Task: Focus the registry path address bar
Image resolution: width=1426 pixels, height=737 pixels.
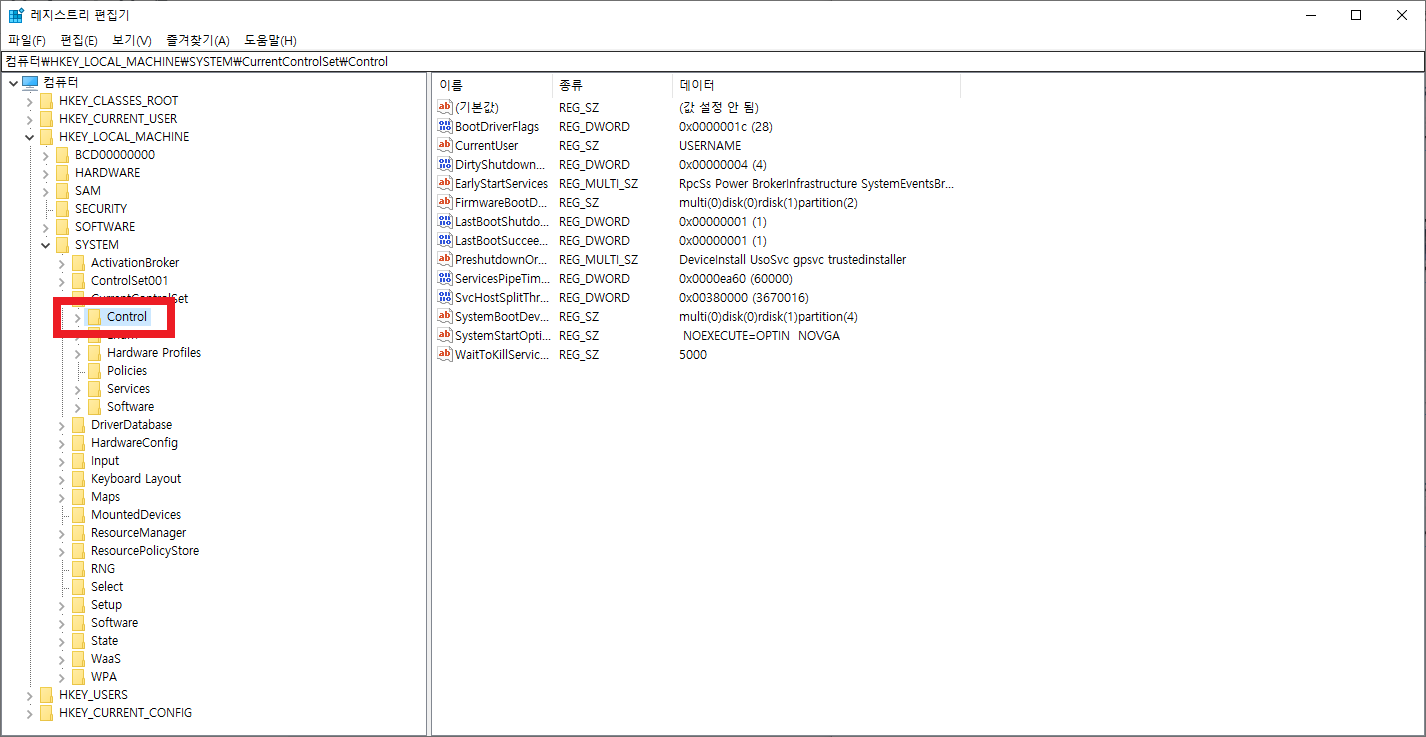Action: pyautogui.click(x=713, y=61)
